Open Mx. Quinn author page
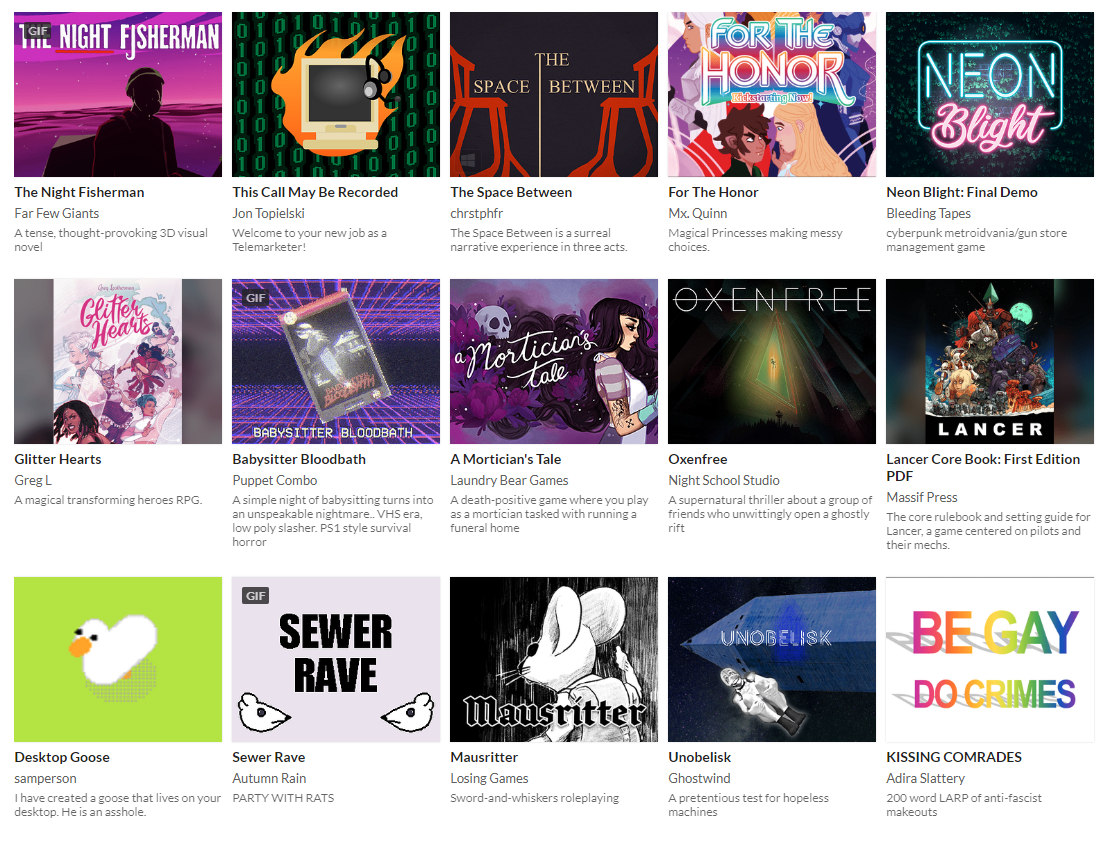 [x=698, y=213]
